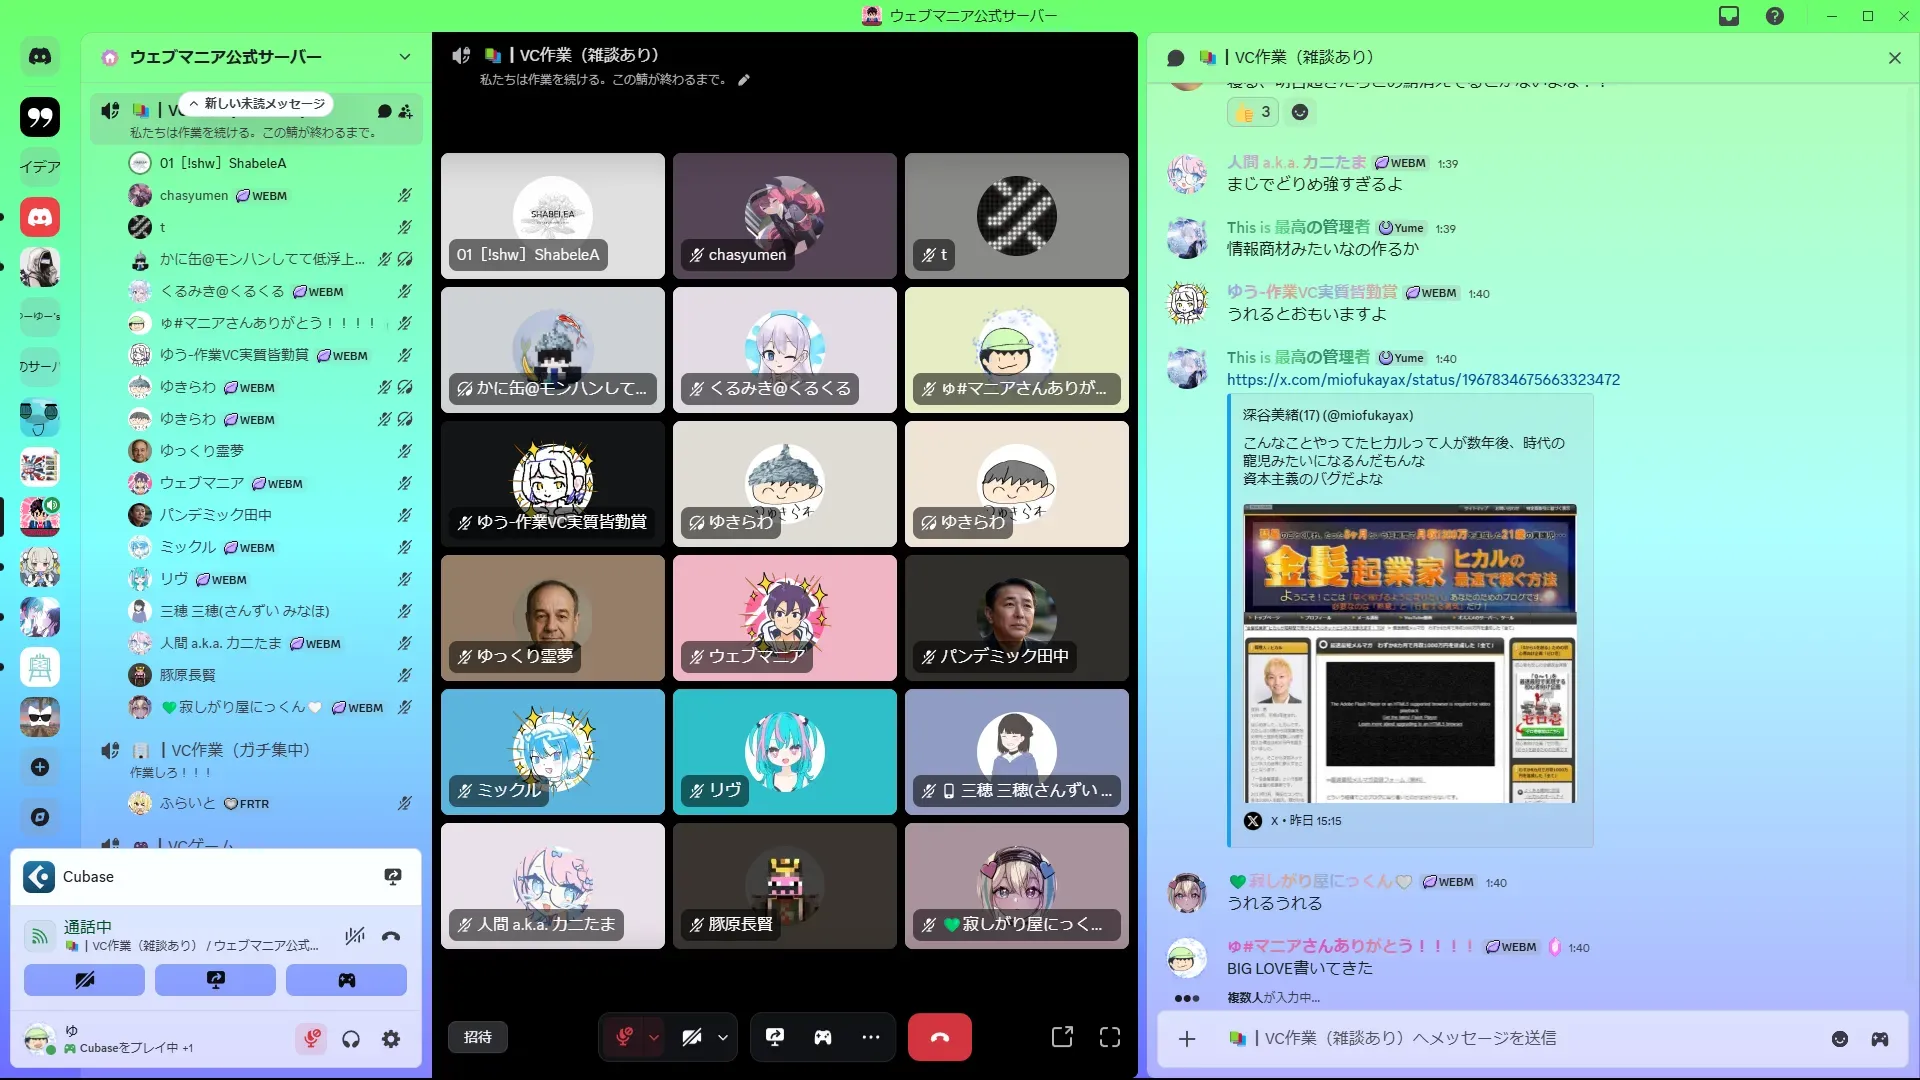Screen dimensions: 1920x1080
Task: Enter fullscreen call view
Action: click(1110, 1037)
